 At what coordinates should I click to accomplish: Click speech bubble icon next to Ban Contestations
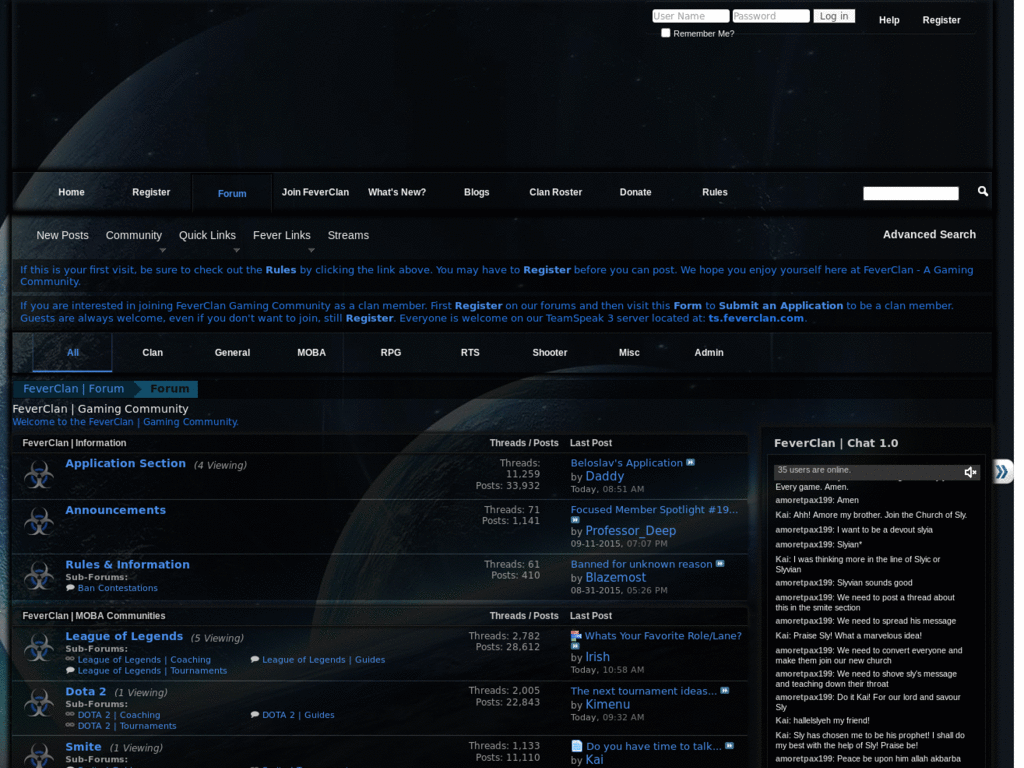[71, 588]
